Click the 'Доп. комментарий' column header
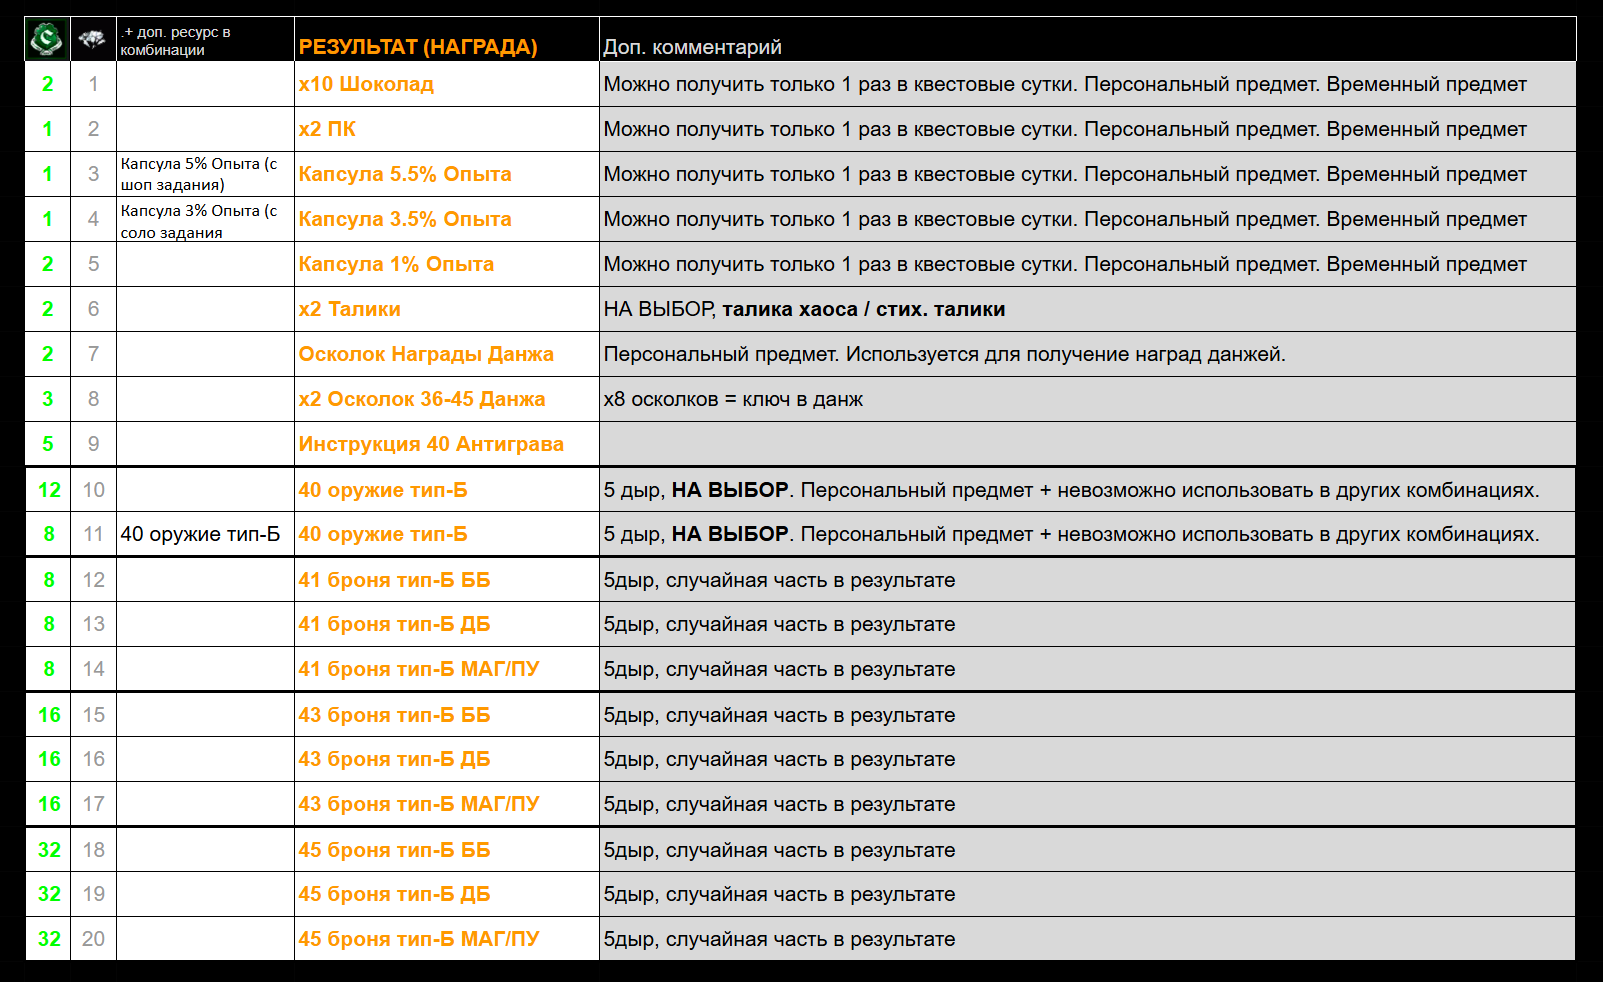This screenshot has height=982, width=1603. (692, 47)
